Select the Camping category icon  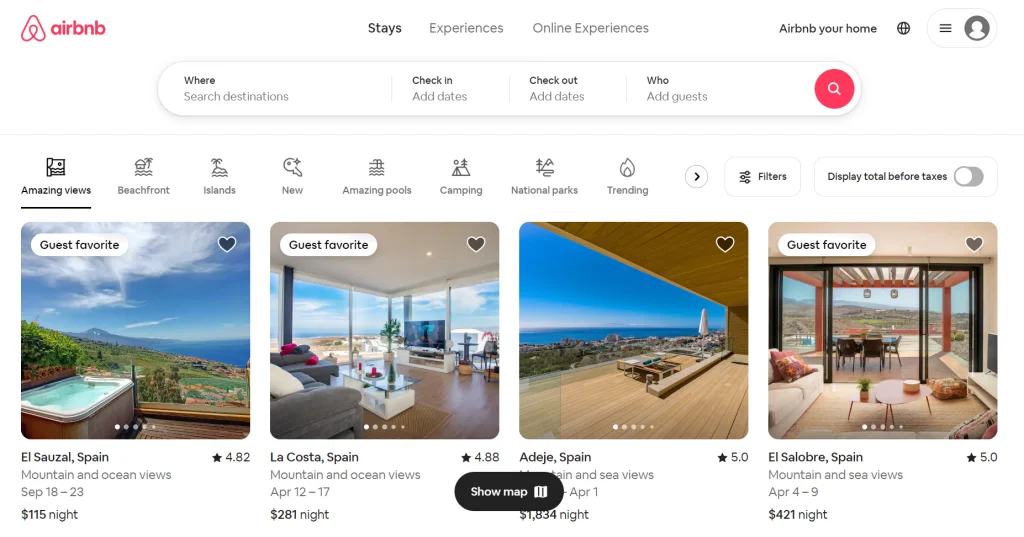[461, 167]
